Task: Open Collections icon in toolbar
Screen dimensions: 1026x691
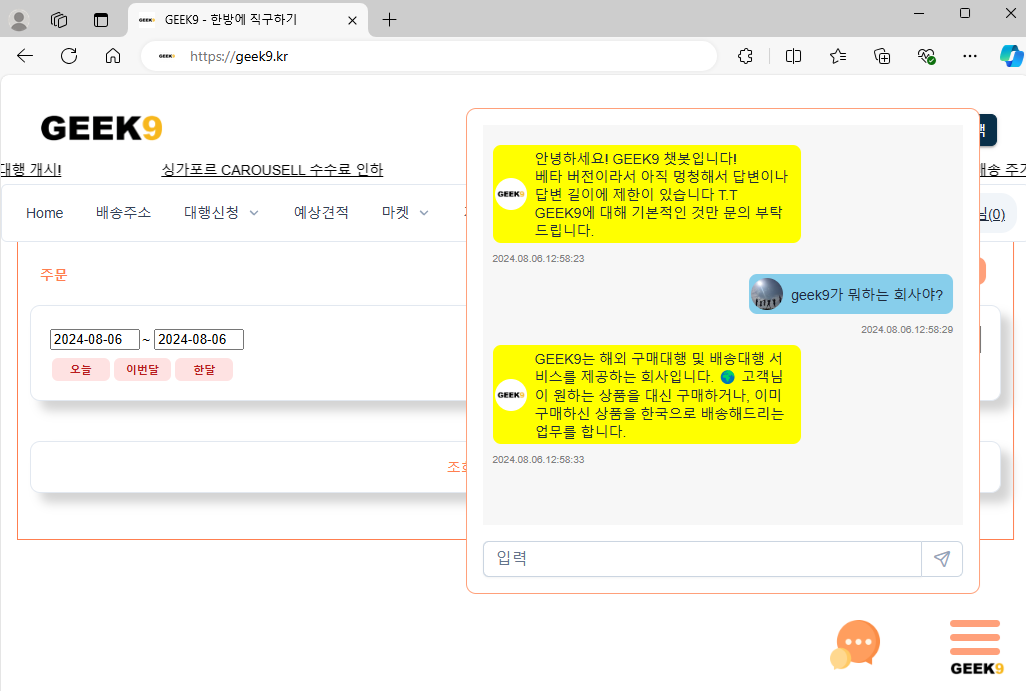Action: point(882,56)
